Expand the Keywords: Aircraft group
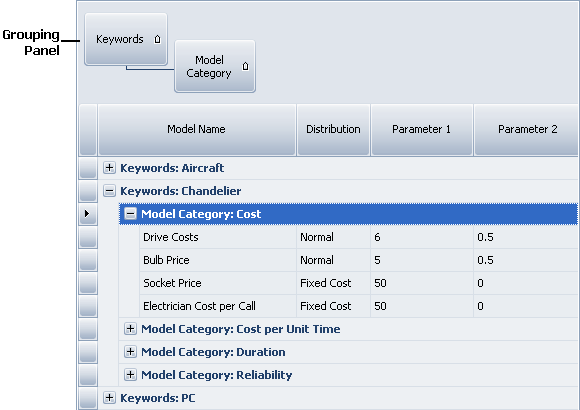The image size is (580, 410). pyautogui.click(x=109, y=168)
